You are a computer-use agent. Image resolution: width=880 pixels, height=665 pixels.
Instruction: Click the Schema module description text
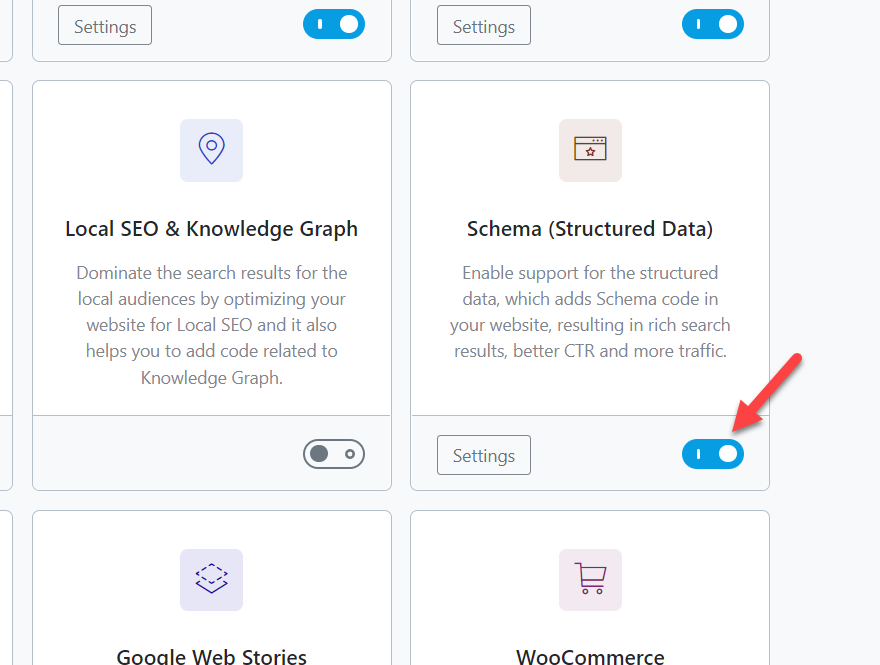point(590,311)
